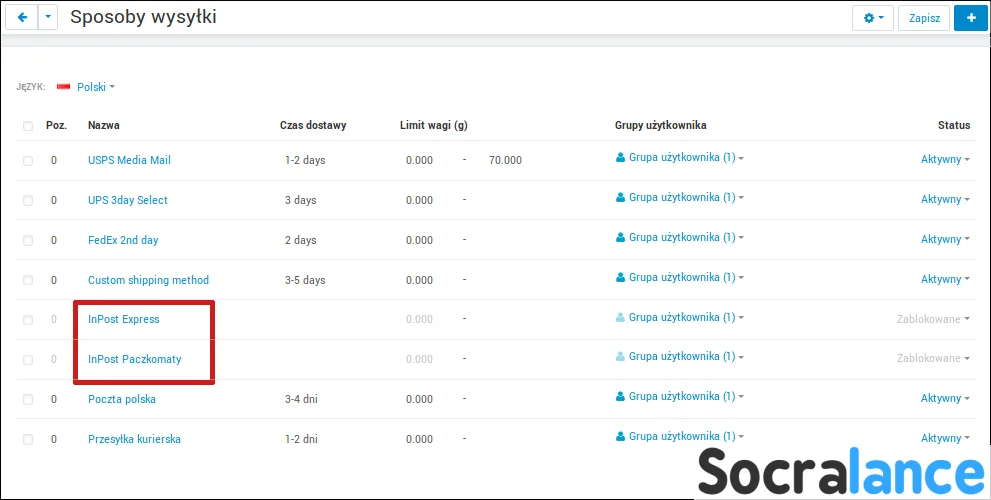This screenshot has height=500, width=991.
Task: Open the Aktywny status dropdown for UPS 3day Select
Action: pos(945,200)
